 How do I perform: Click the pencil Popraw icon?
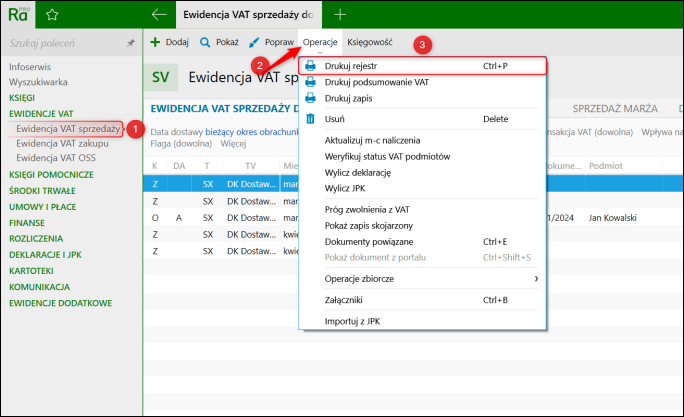pos(254,42)
